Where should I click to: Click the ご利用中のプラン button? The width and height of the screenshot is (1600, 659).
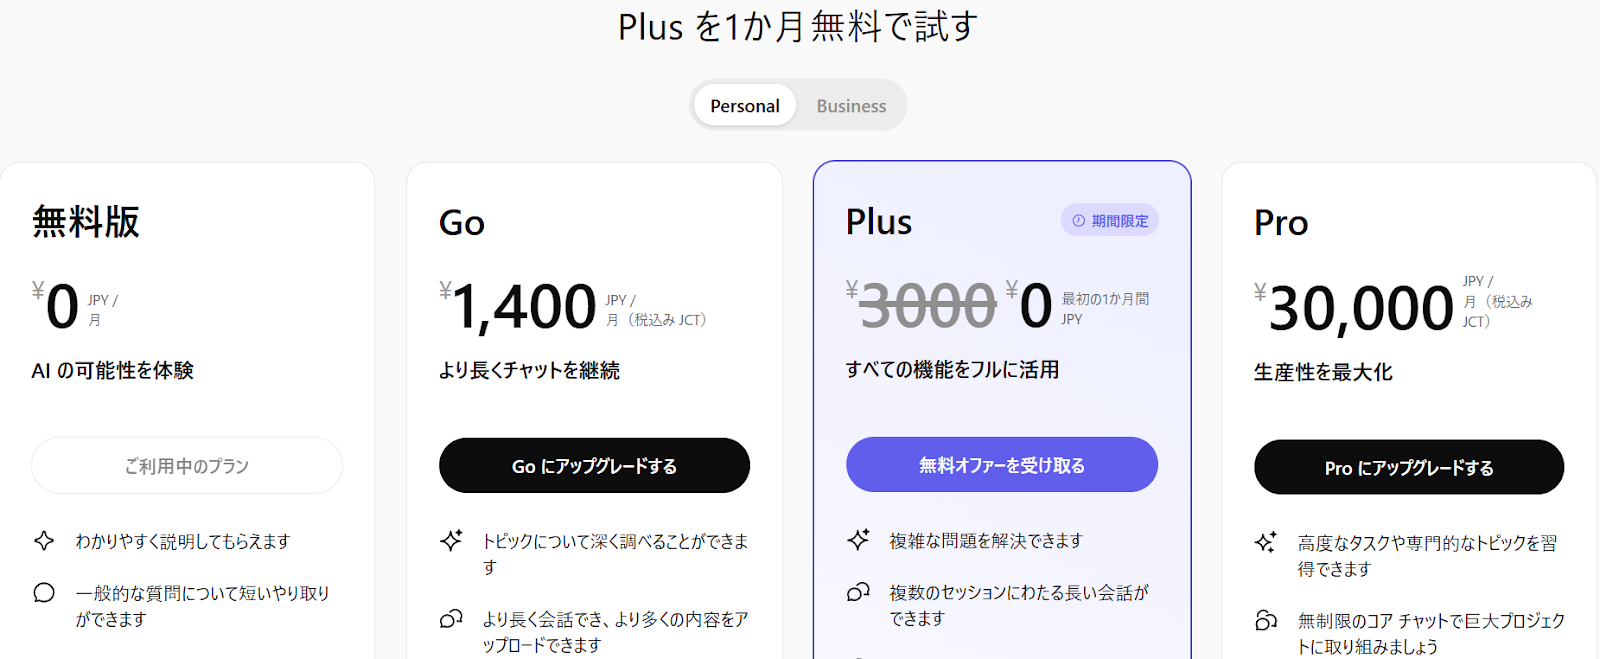click(187, 466)
